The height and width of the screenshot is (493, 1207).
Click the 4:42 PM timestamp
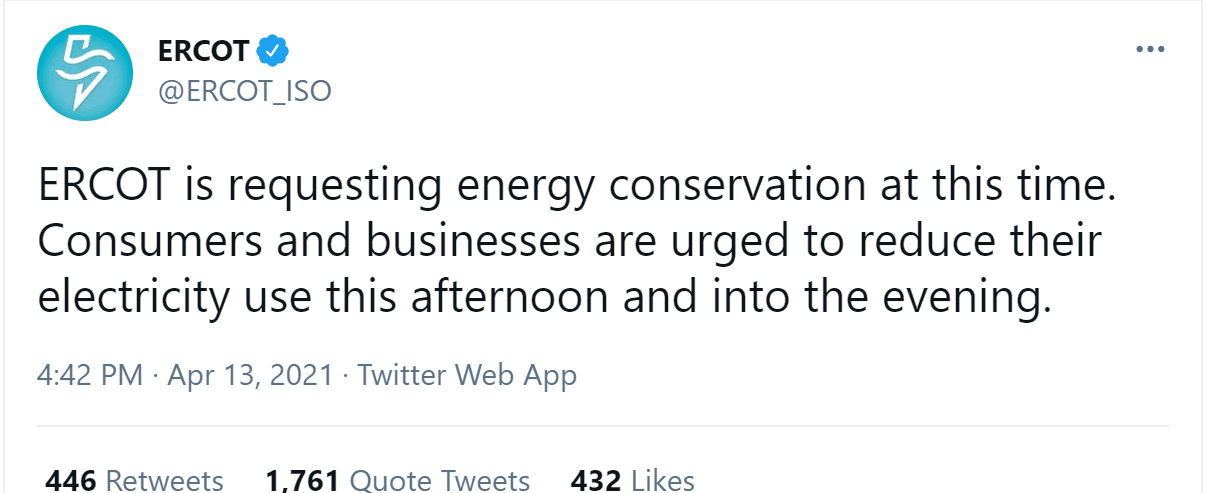click(x=91, y=376)
